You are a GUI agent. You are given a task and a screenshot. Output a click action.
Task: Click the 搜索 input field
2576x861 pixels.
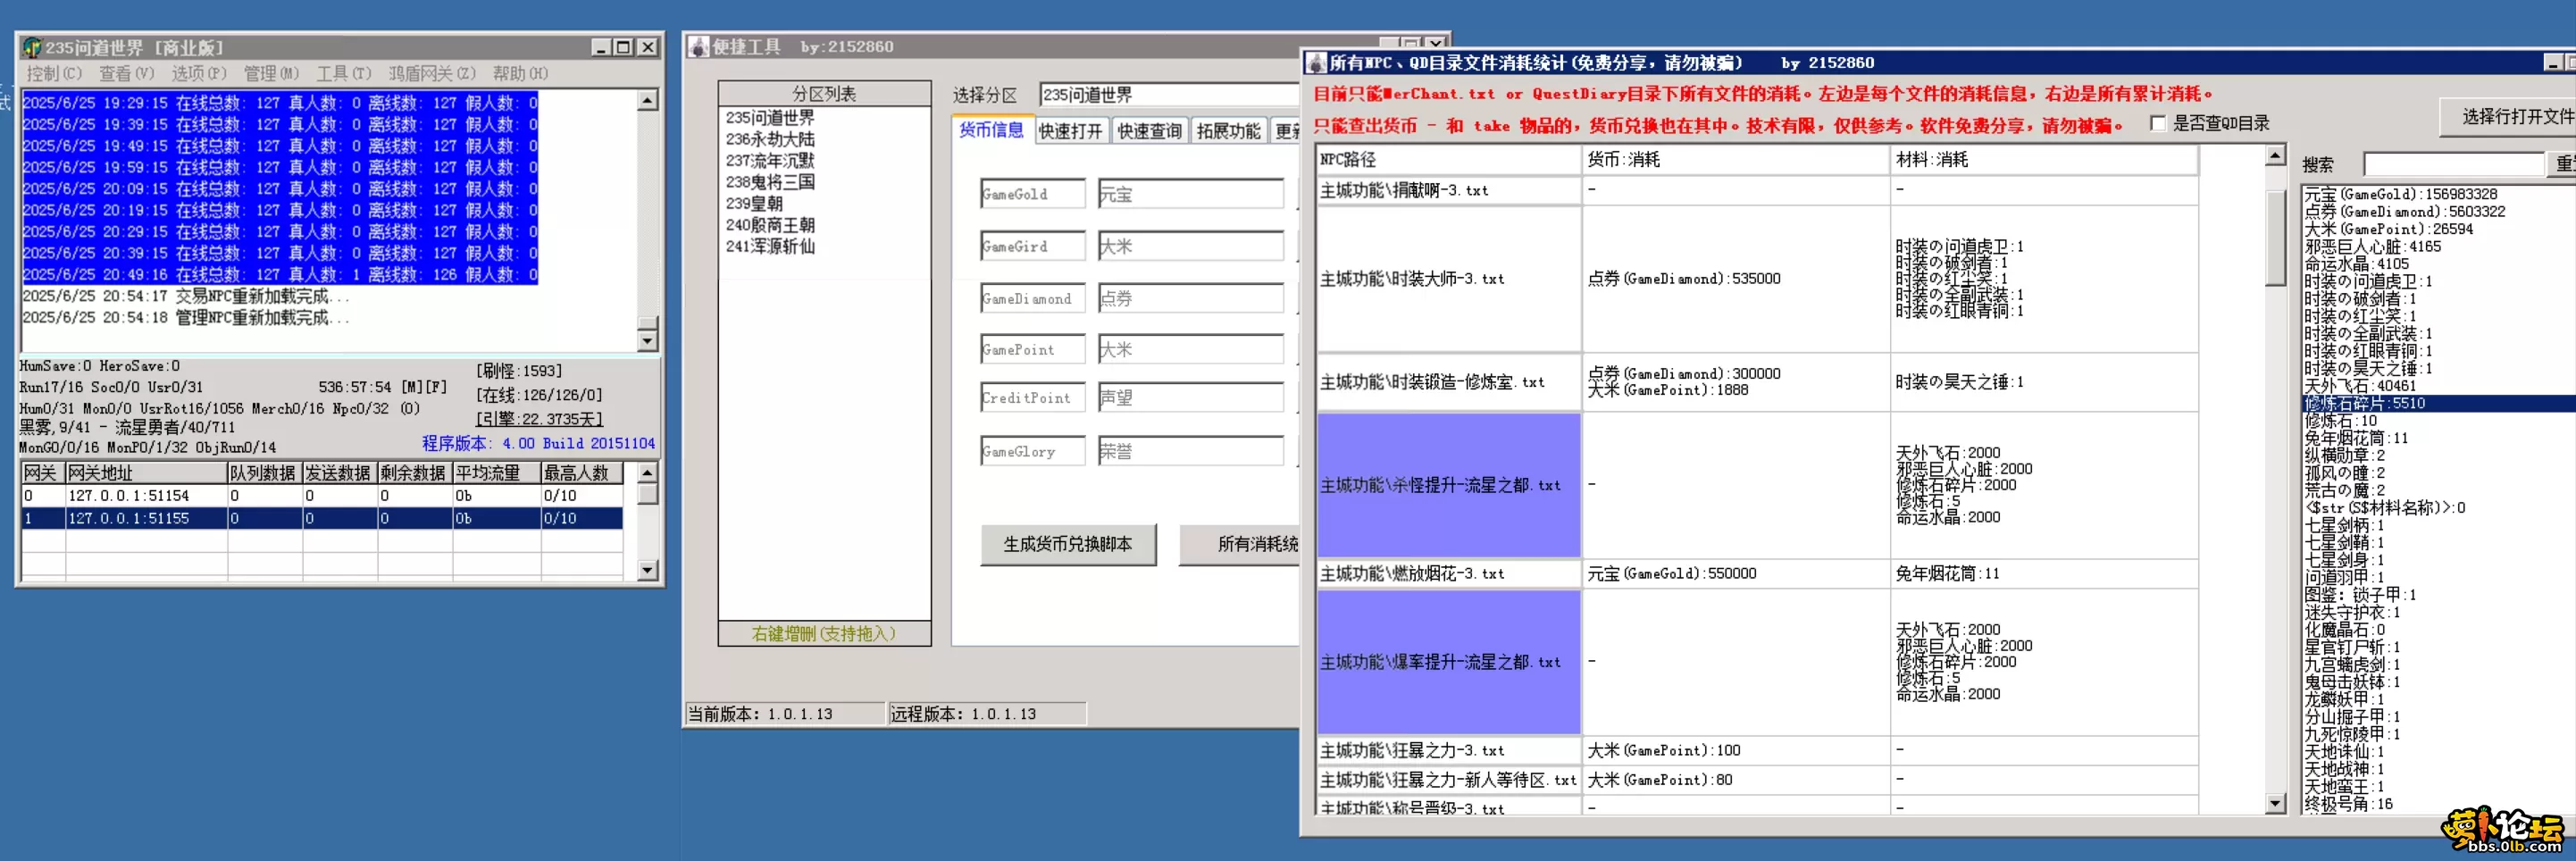(x=2453, y=164)
